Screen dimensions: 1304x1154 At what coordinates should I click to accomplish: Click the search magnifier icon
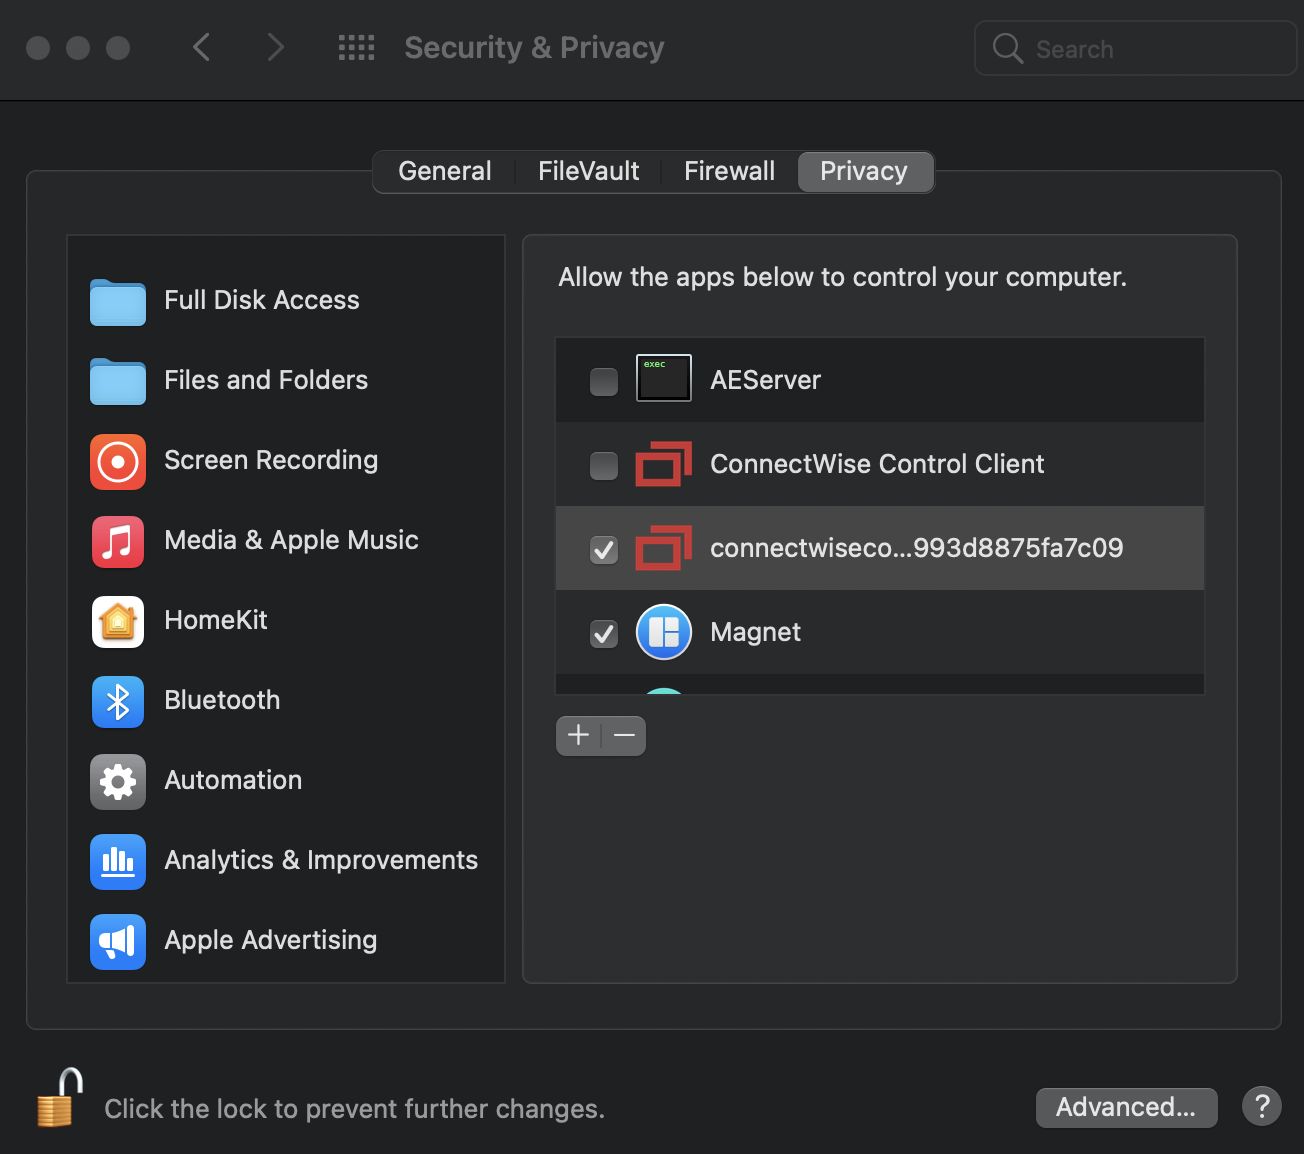click(1007, 48)
